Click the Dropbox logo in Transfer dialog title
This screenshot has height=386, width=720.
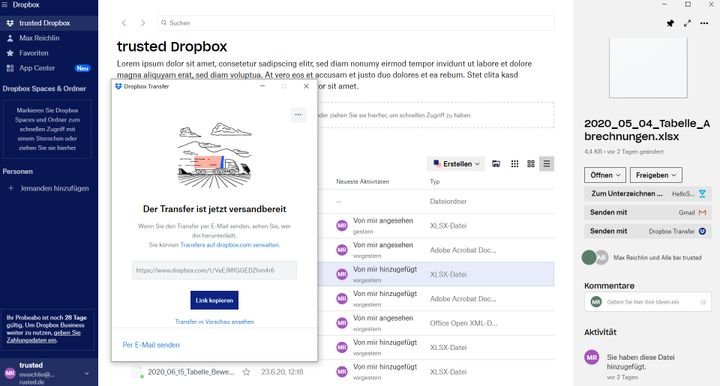118,86
